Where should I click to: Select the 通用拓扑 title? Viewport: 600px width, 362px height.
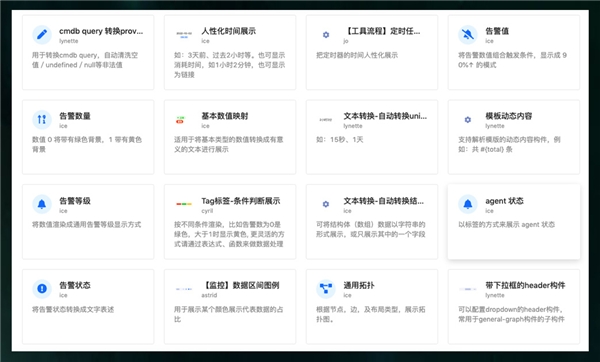coord(359,285)
